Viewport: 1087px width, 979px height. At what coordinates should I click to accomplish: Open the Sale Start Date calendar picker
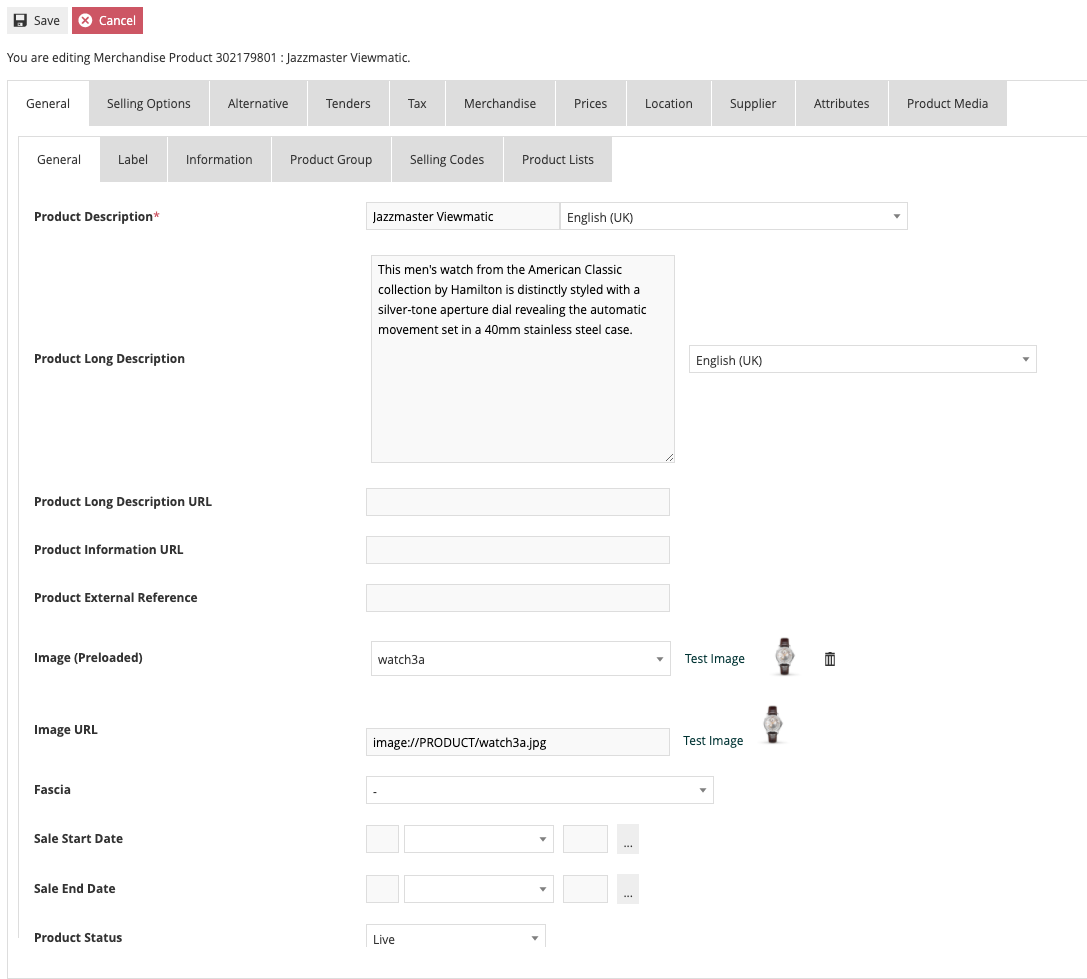pos(627,839)
